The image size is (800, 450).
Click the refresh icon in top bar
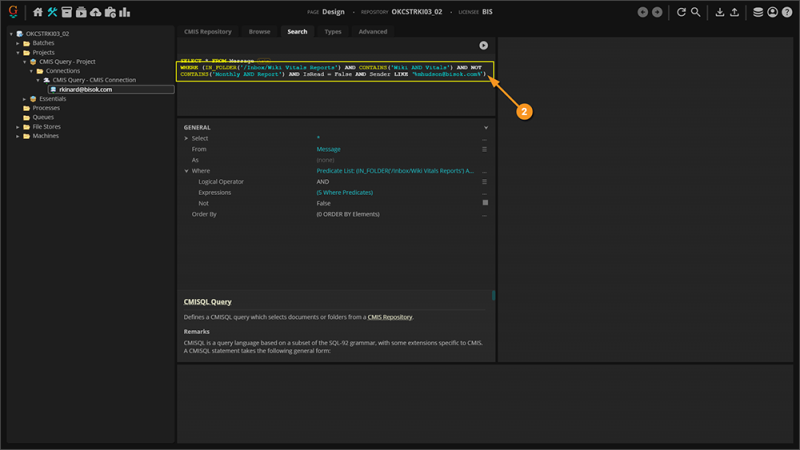[x=681, y=12]
